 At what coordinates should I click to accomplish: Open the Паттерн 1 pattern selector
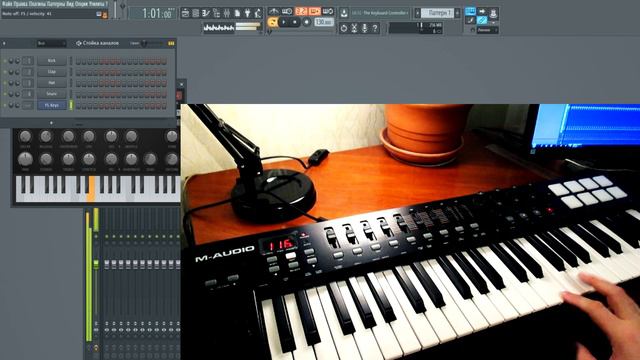tap(437, 13)
